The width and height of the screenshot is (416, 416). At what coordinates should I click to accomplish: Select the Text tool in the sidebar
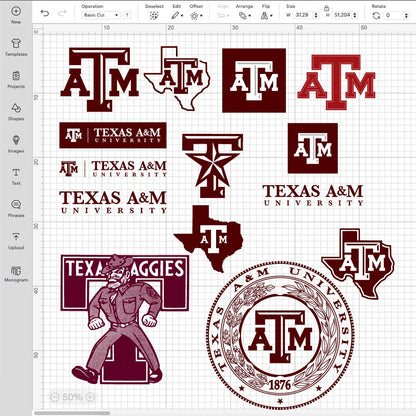tap(16, 176)
